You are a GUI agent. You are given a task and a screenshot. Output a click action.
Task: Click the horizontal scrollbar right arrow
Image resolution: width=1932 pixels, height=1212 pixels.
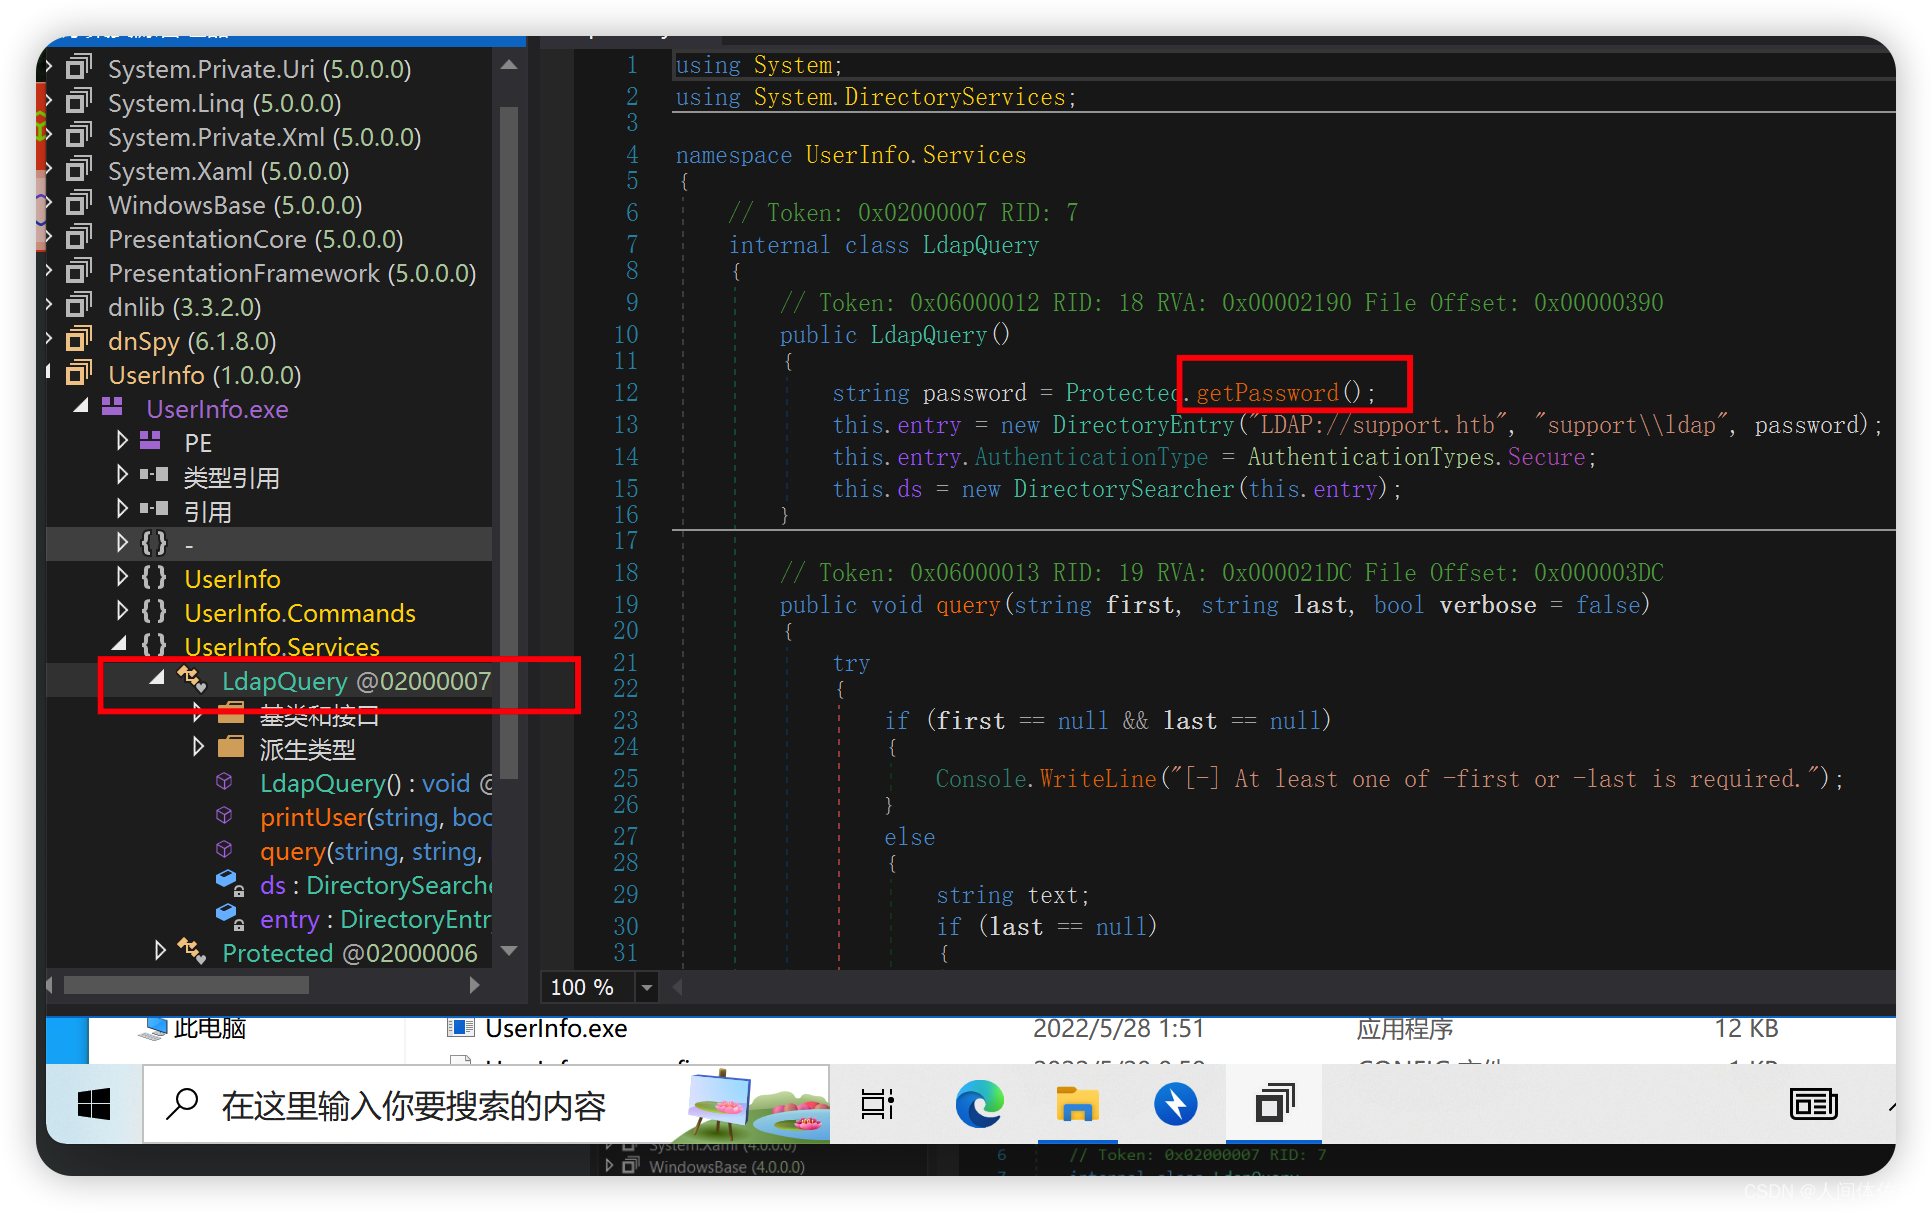tap(475, 985)
